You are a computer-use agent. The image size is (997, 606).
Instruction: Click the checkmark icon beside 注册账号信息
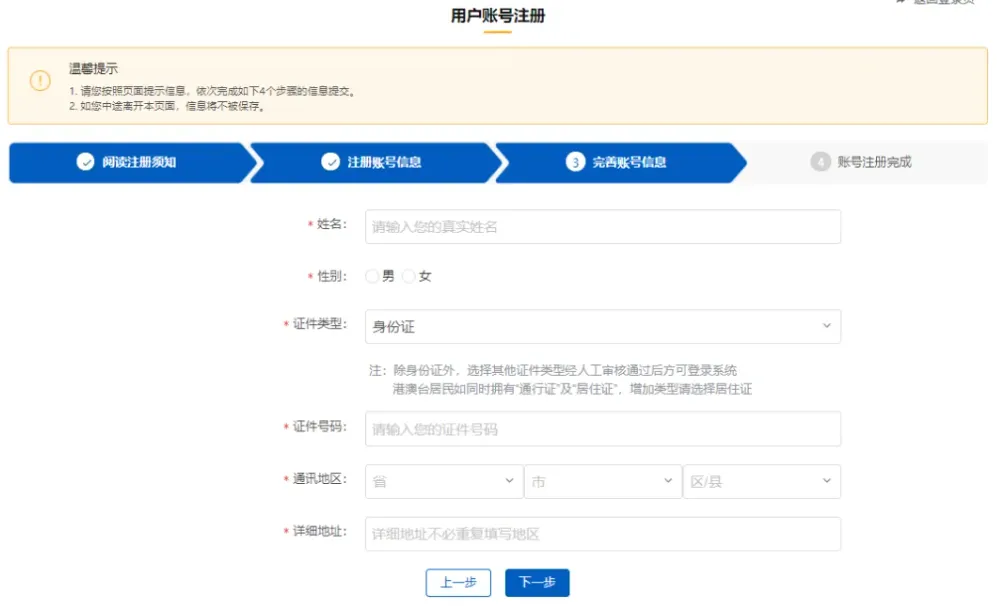pos(330,162)
